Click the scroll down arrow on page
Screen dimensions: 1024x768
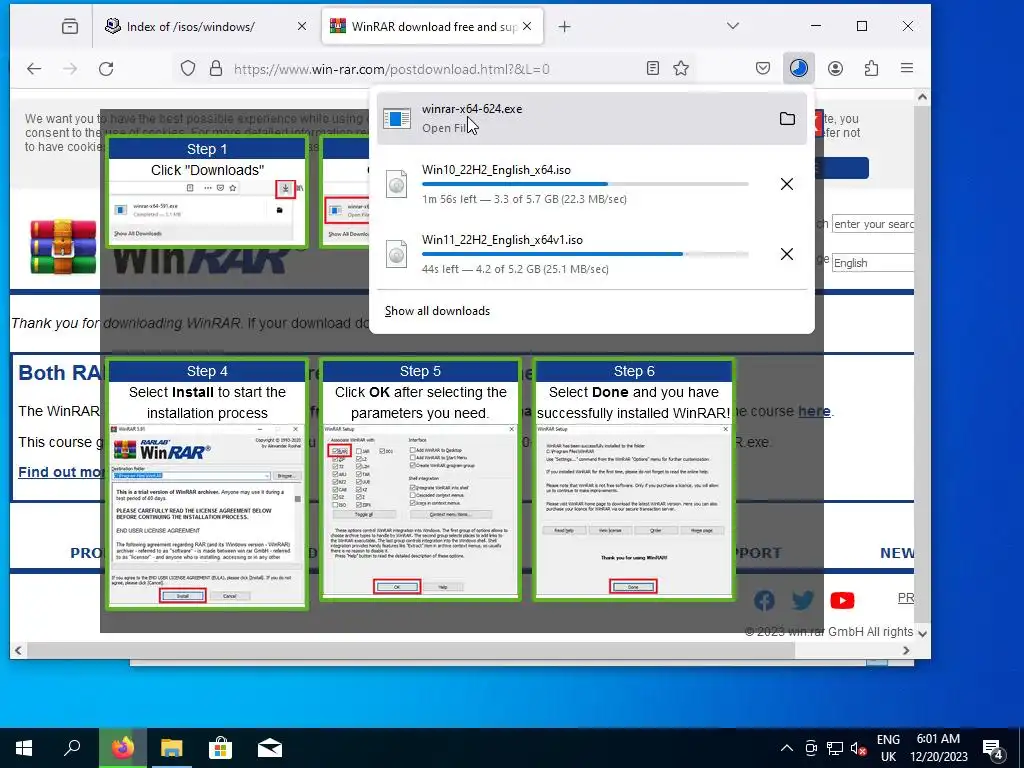click(x=922, y=633)
